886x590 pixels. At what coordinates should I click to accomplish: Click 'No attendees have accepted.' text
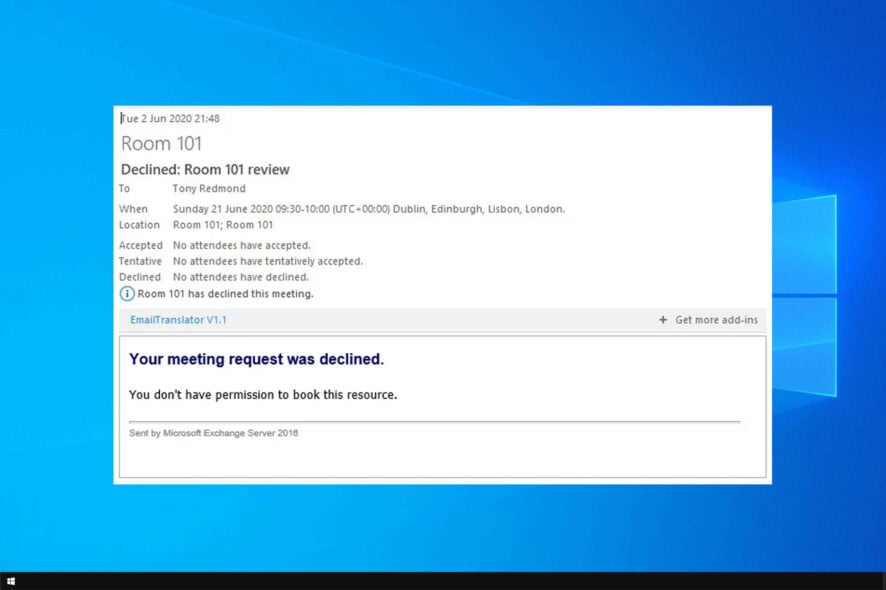(242, 245)
